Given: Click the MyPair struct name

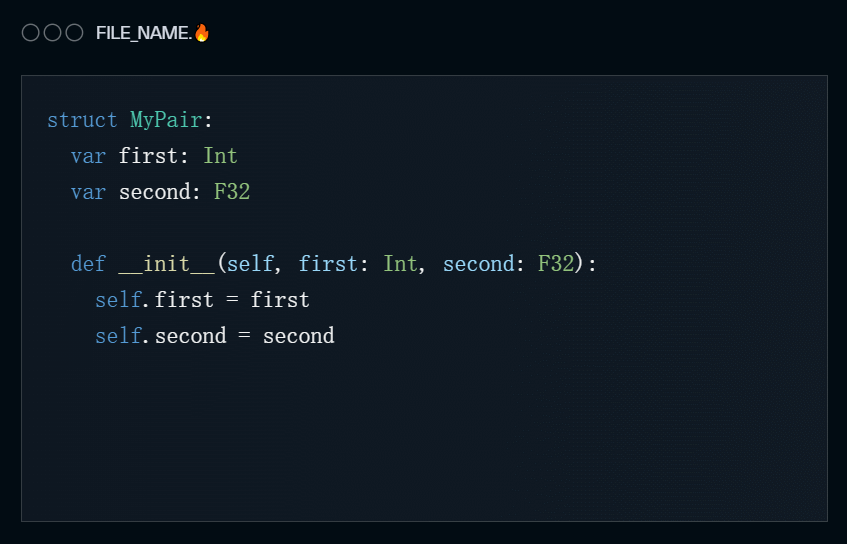Looking at the screenshot, I should point(166,120).
